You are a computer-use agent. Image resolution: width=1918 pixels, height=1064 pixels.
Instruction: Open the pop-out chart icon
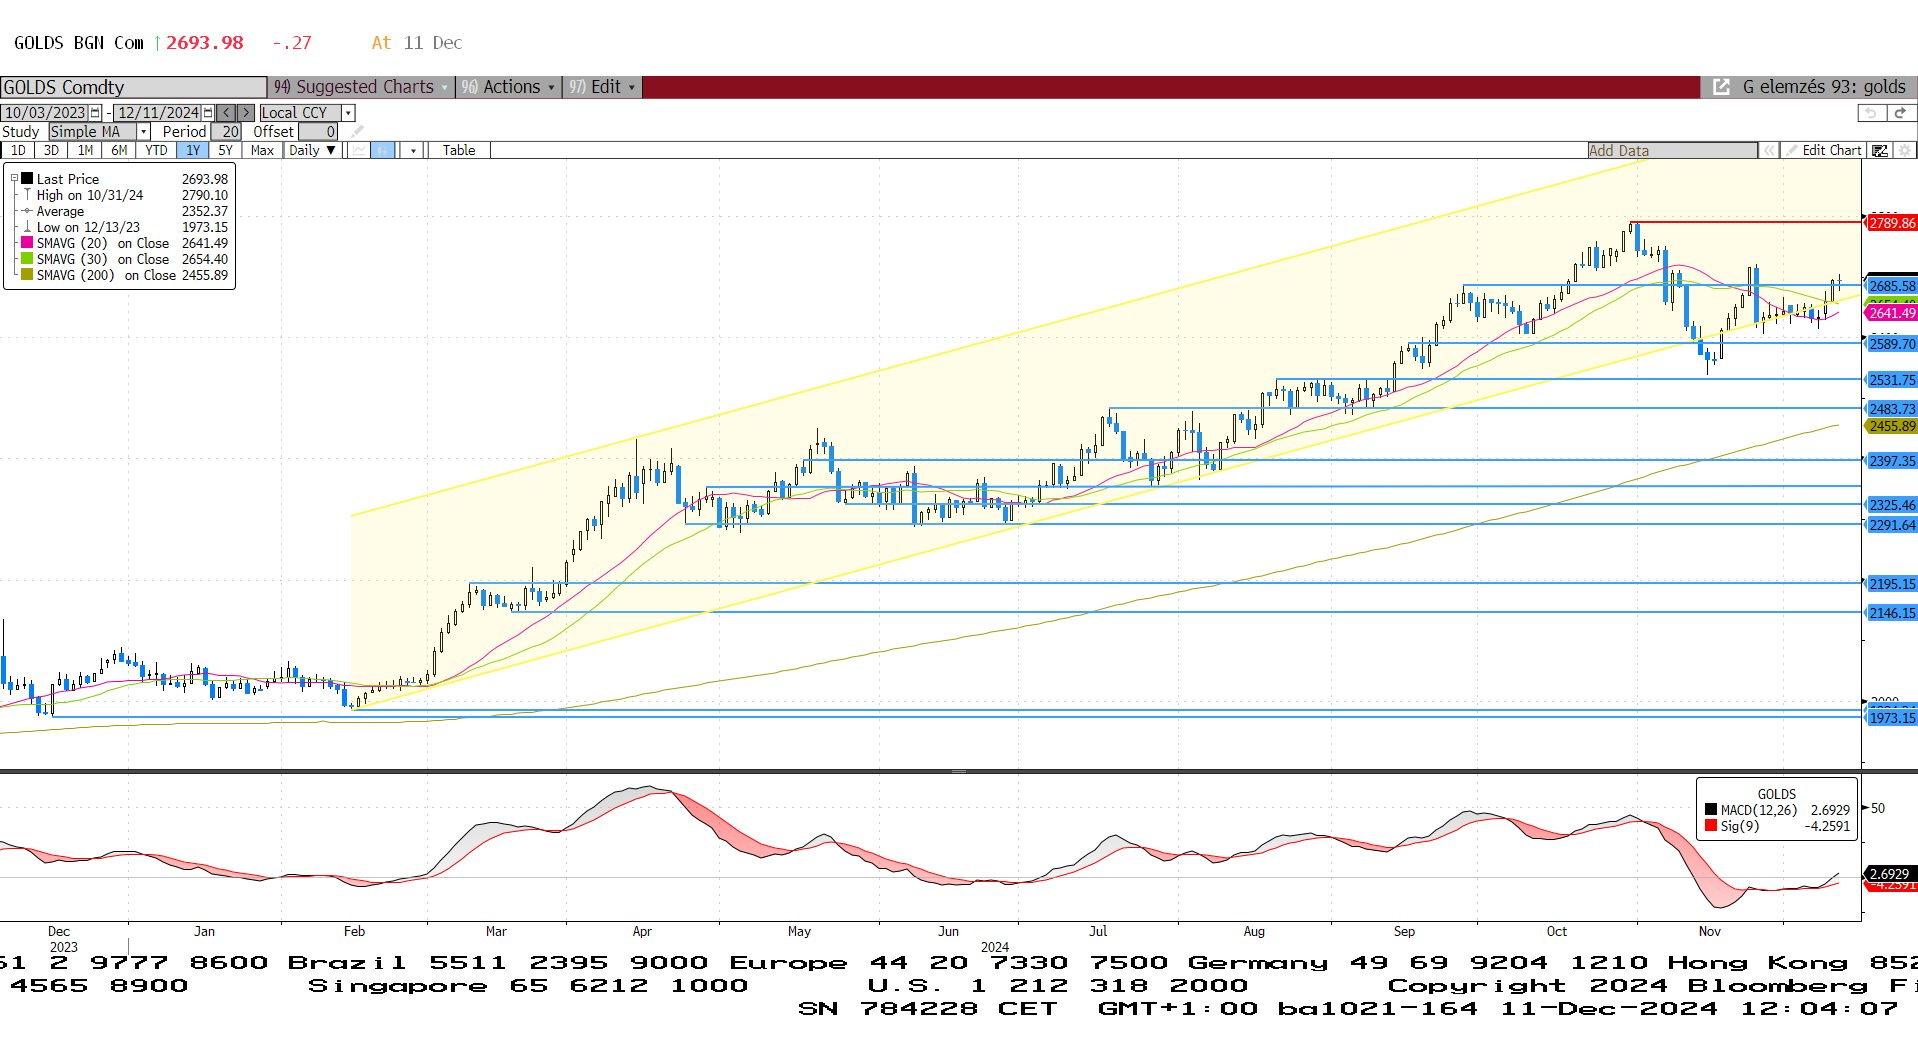tap(1721, 87)
